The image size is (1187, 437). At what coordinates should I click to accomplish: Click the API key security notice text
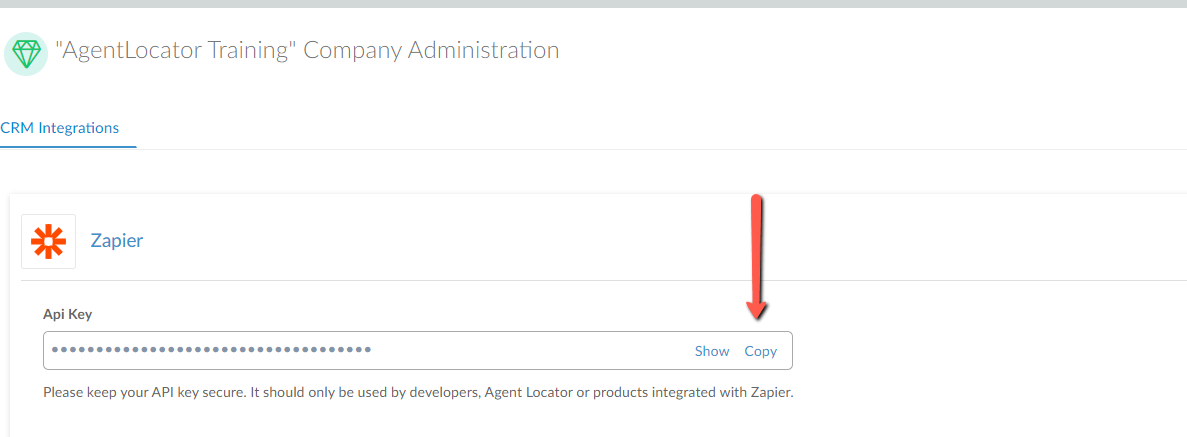418,393
